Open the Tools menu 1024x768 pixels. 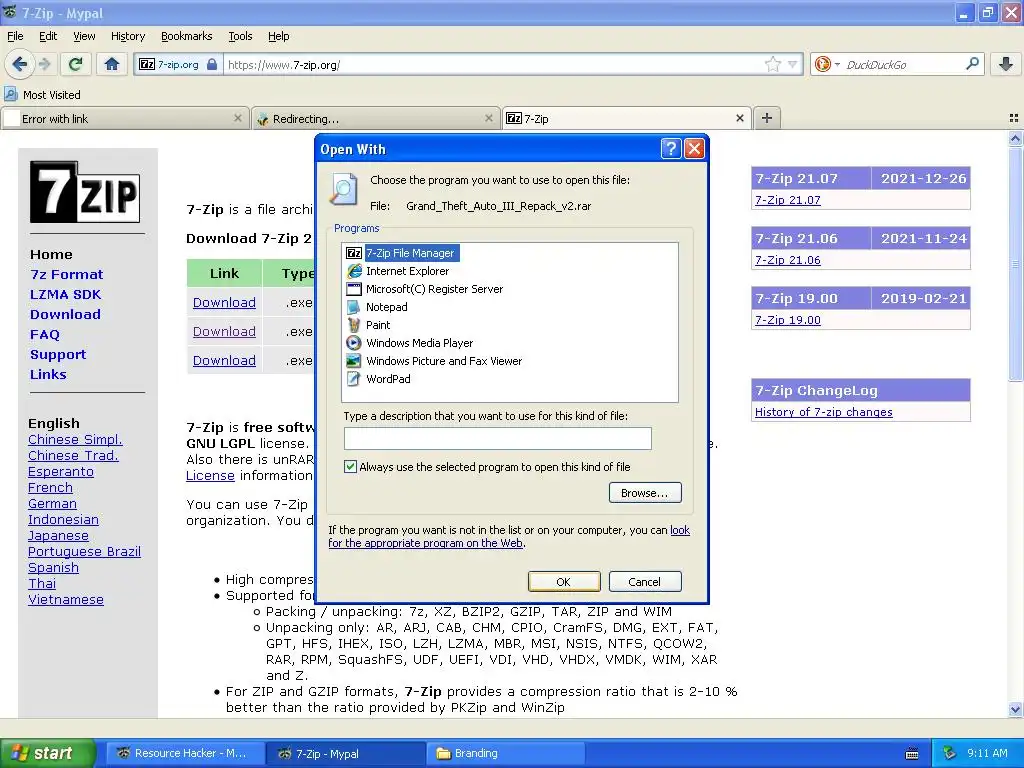point(240,36)
